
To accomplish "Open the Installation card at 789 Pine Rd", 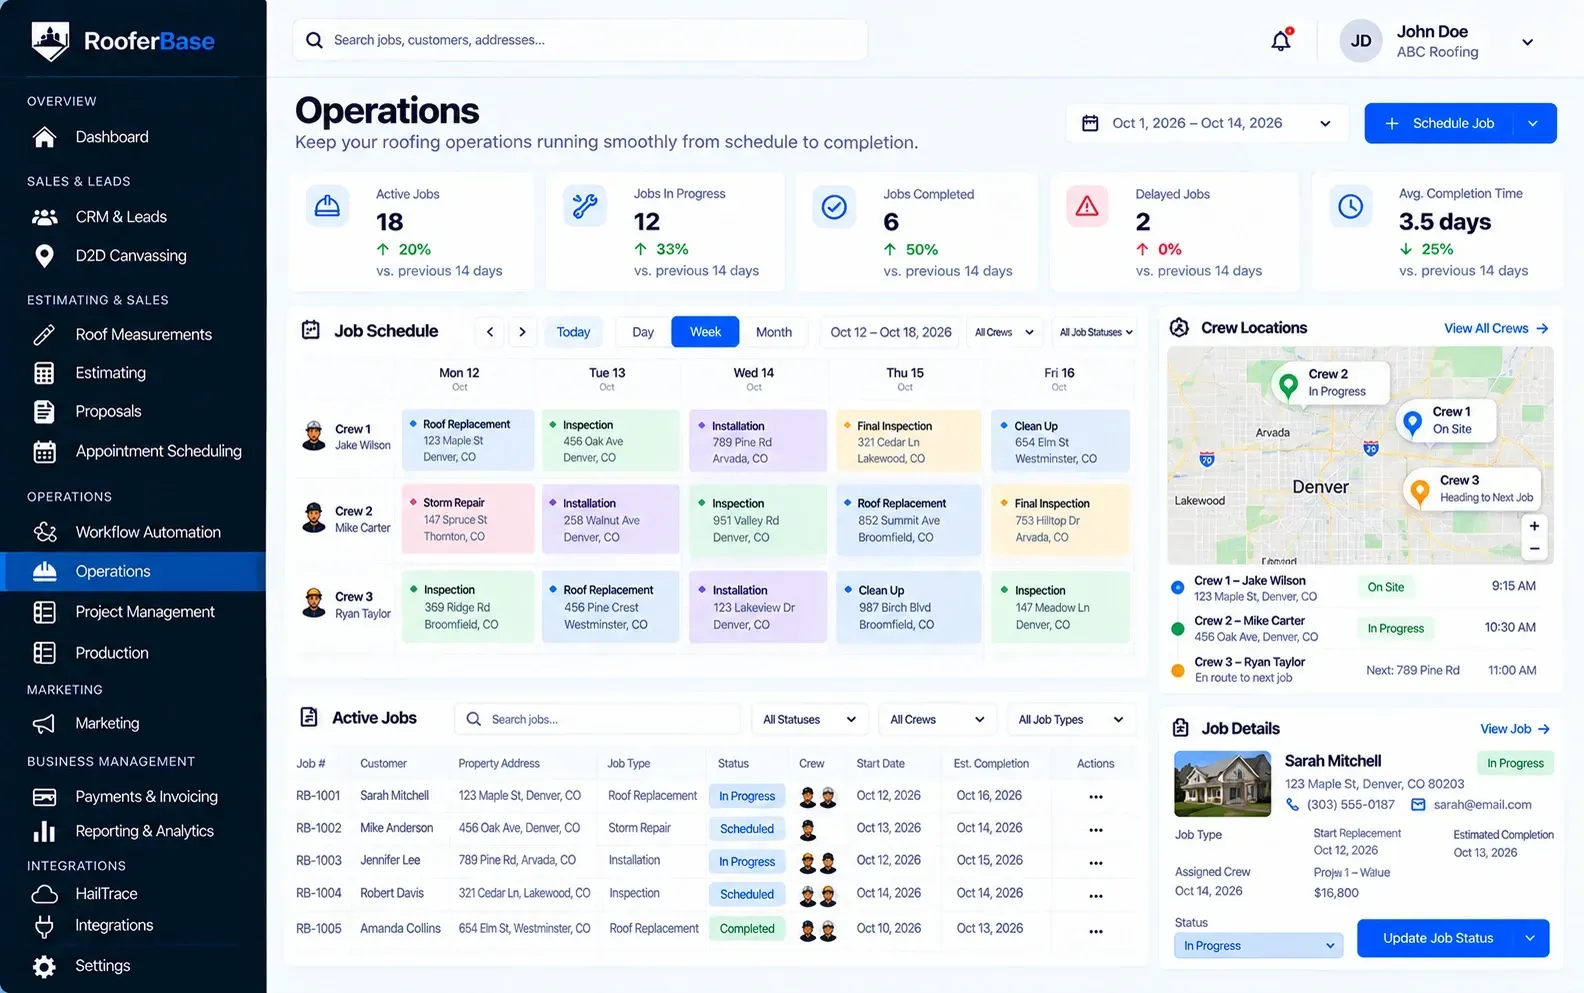I will click(758, 441).
